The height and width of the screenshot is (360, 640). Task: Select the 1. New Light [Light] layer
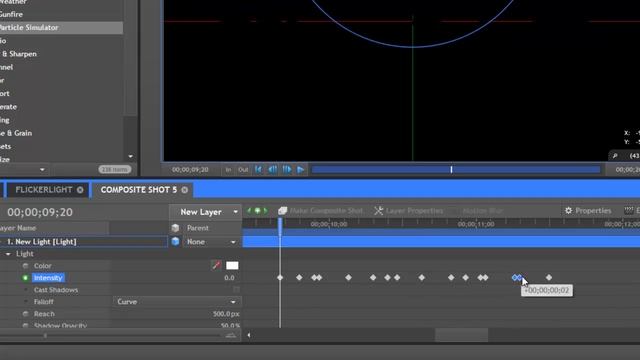click(x=84, y=242)
